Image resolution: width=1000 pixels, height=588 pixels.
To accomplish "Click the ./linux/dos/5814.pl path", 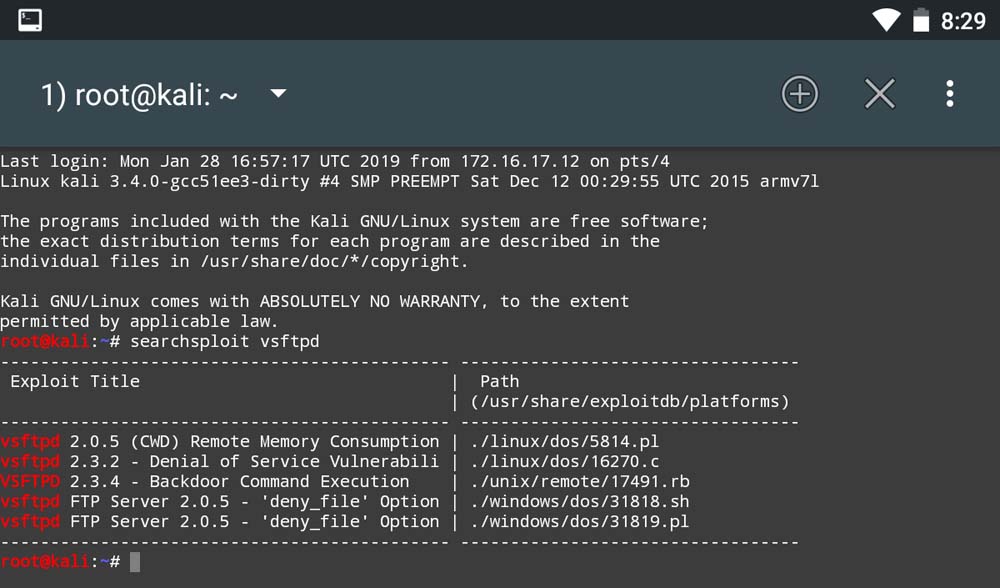I will point(564,441).
